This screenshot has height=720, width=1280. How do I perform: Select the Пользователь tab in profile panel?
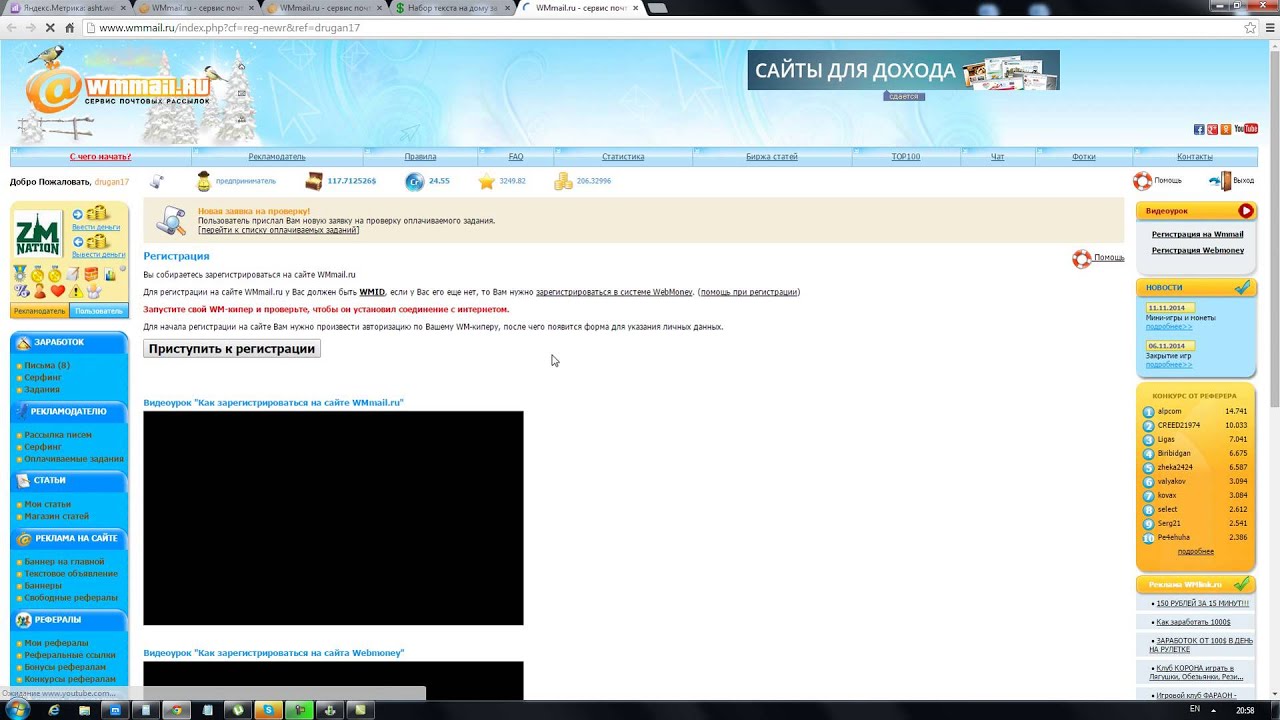pyautogui.click(x=99, y=311)
